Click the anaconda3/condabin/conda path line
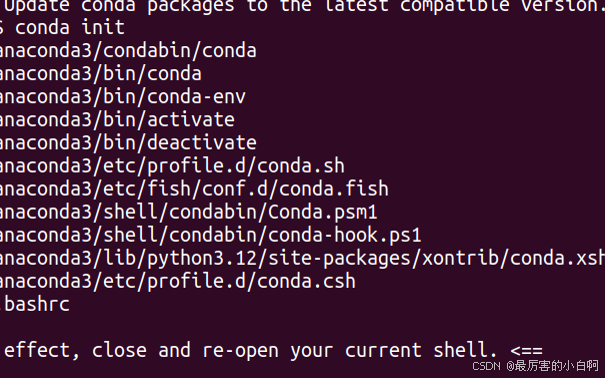605x378 pixels. click(128, 51)
